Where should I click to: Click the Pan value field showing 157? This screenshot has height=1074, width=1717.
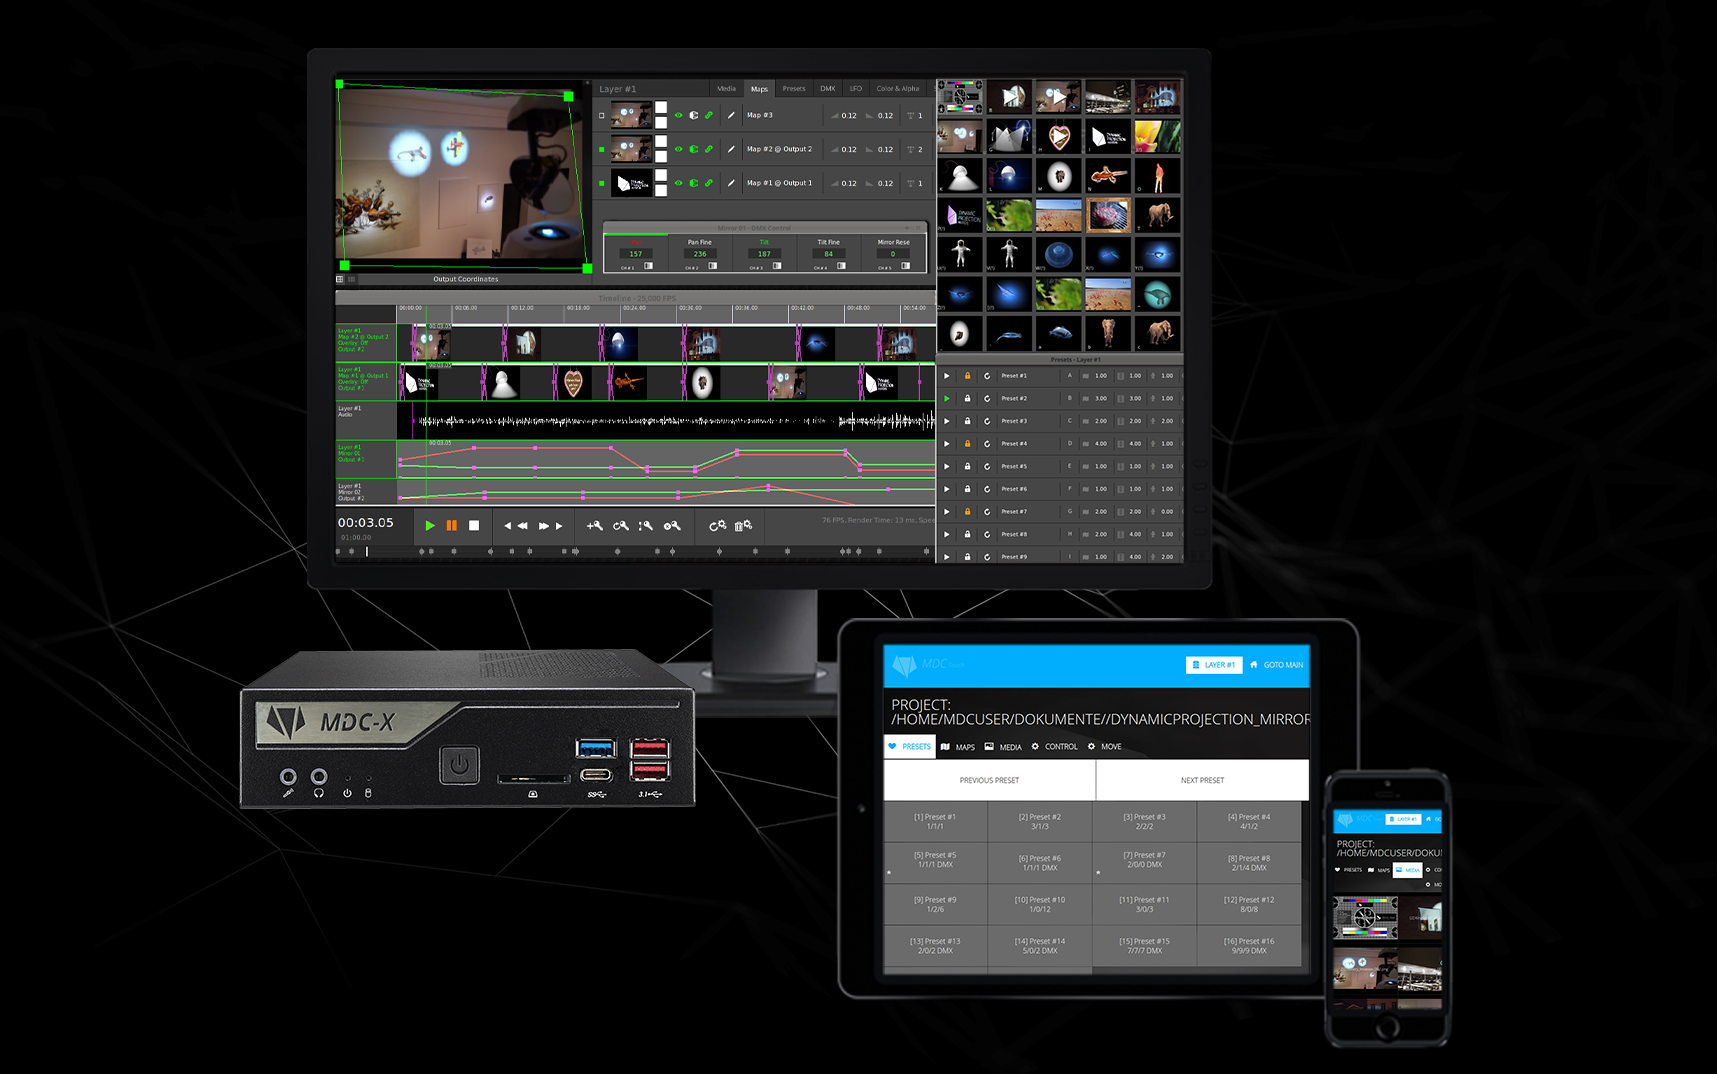pos(636,254)
